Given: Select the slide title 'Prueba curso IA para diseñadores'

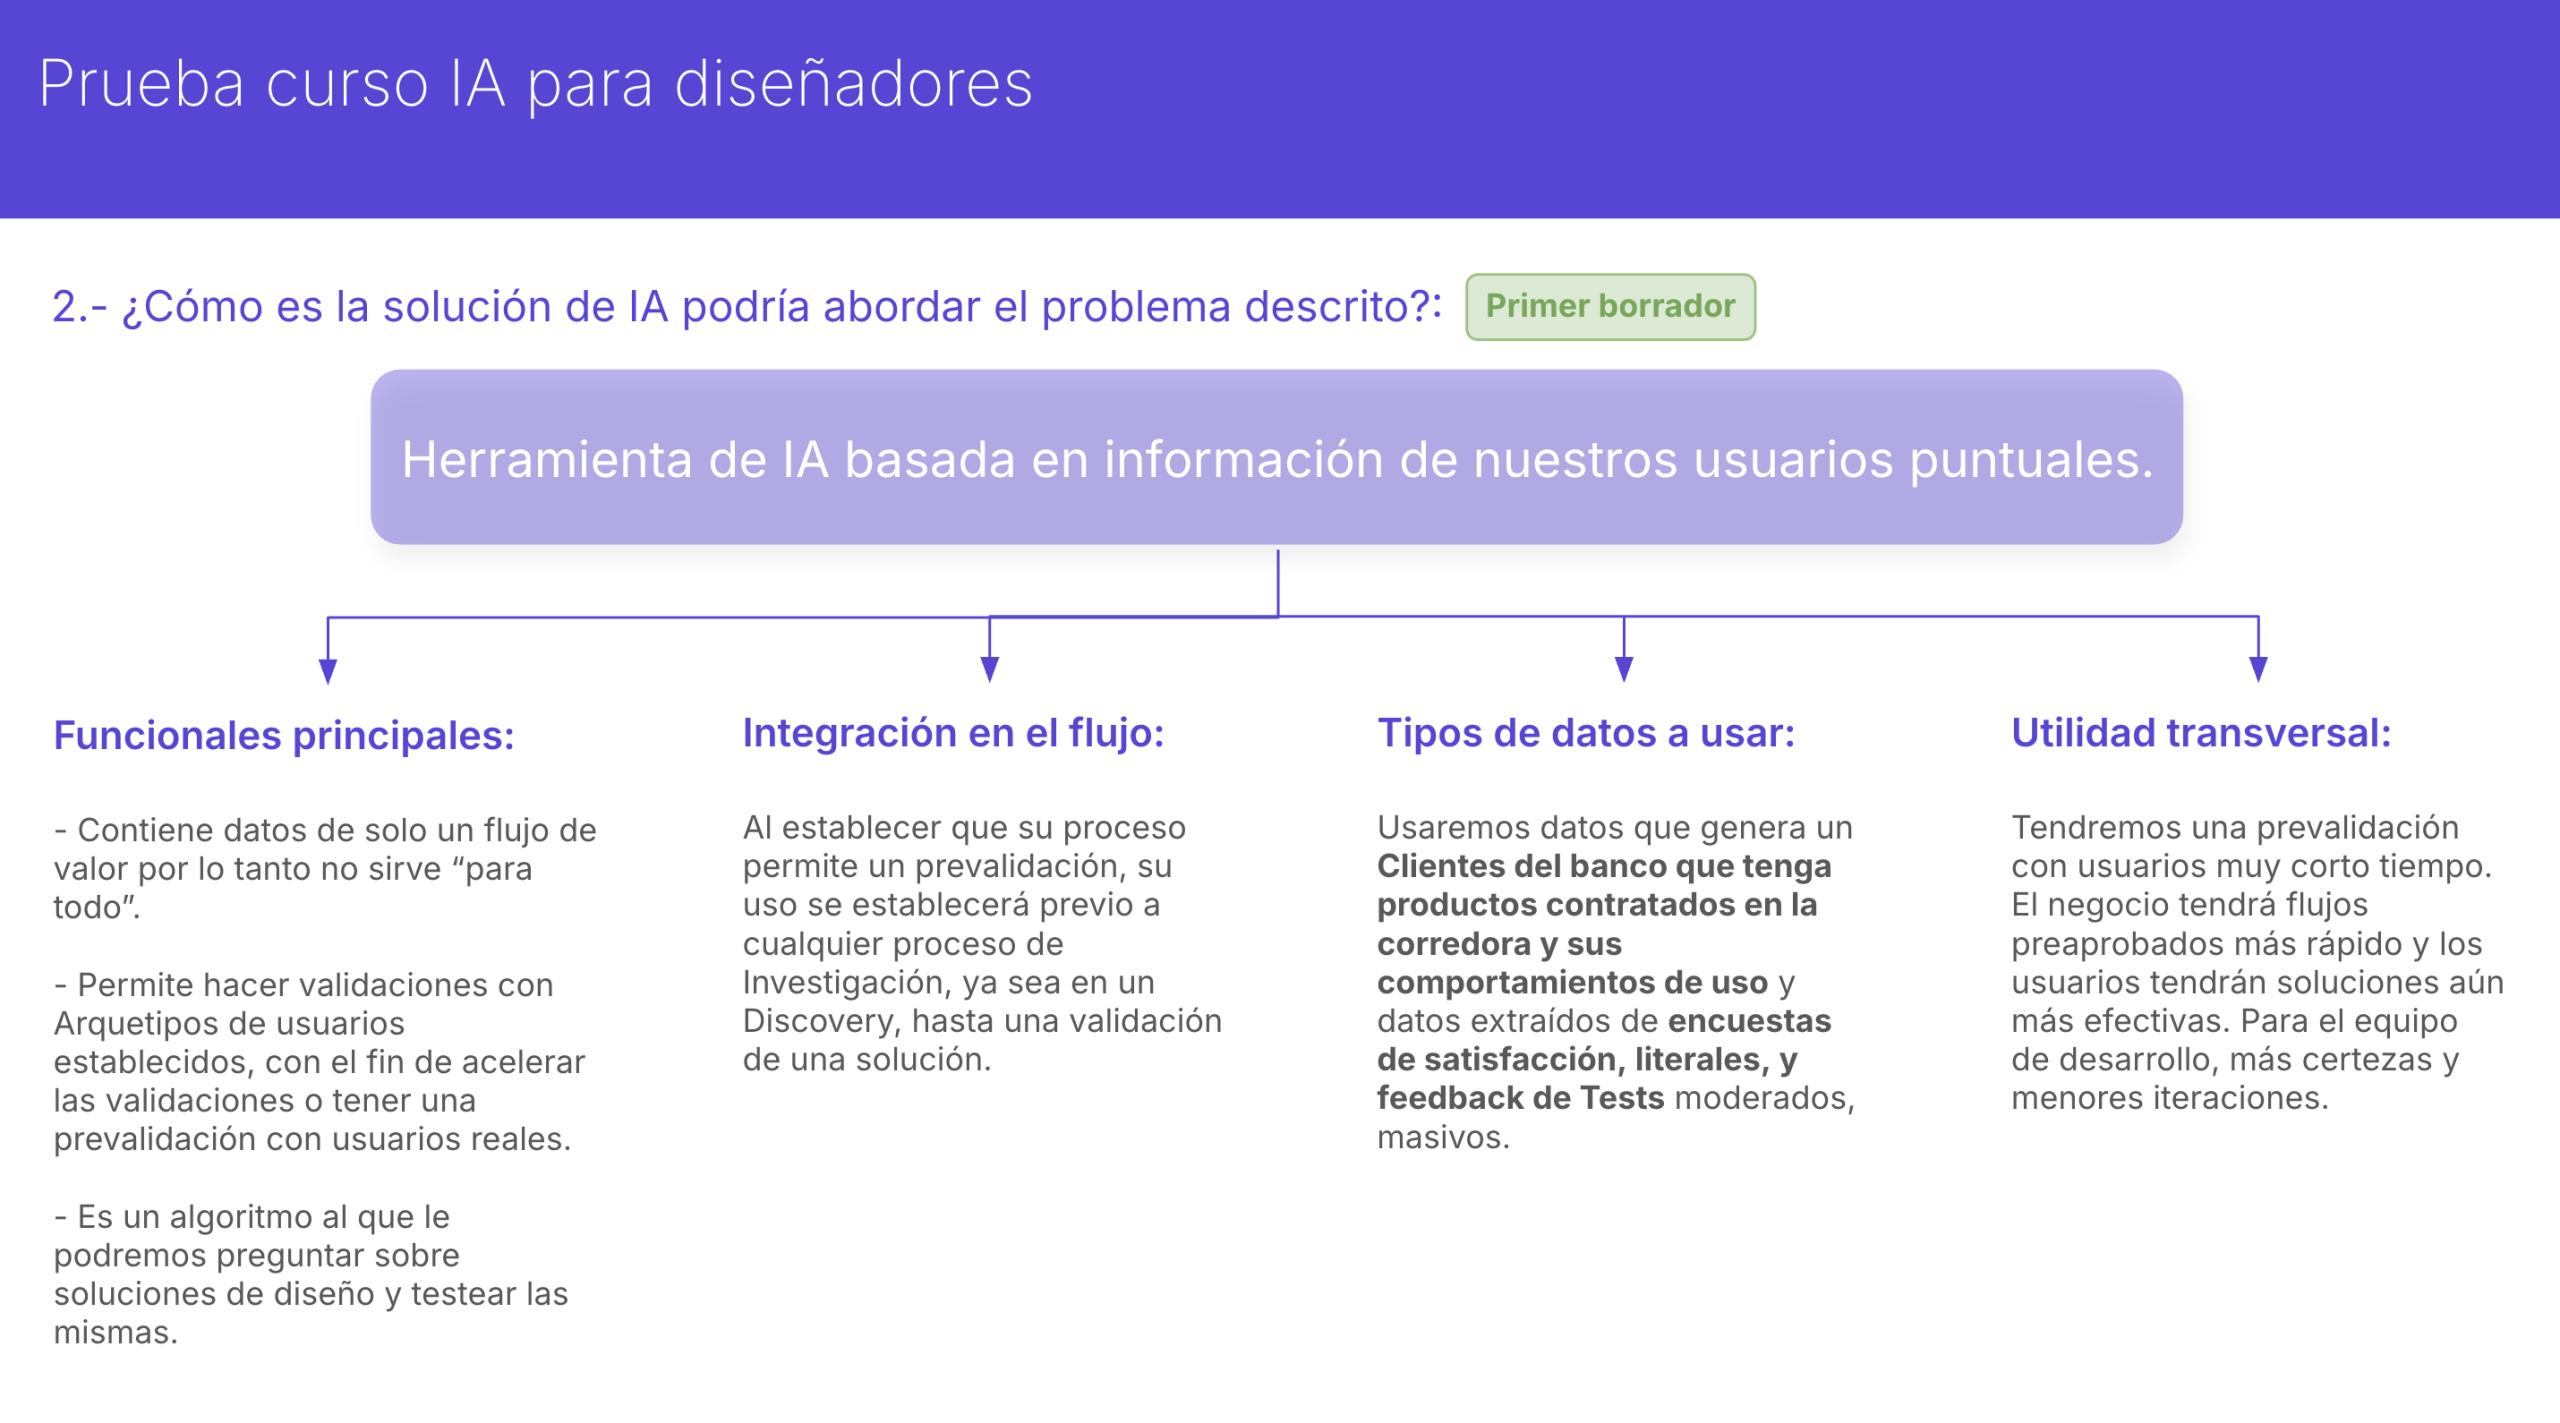Looking at the screenshot, I should (535, 84).
